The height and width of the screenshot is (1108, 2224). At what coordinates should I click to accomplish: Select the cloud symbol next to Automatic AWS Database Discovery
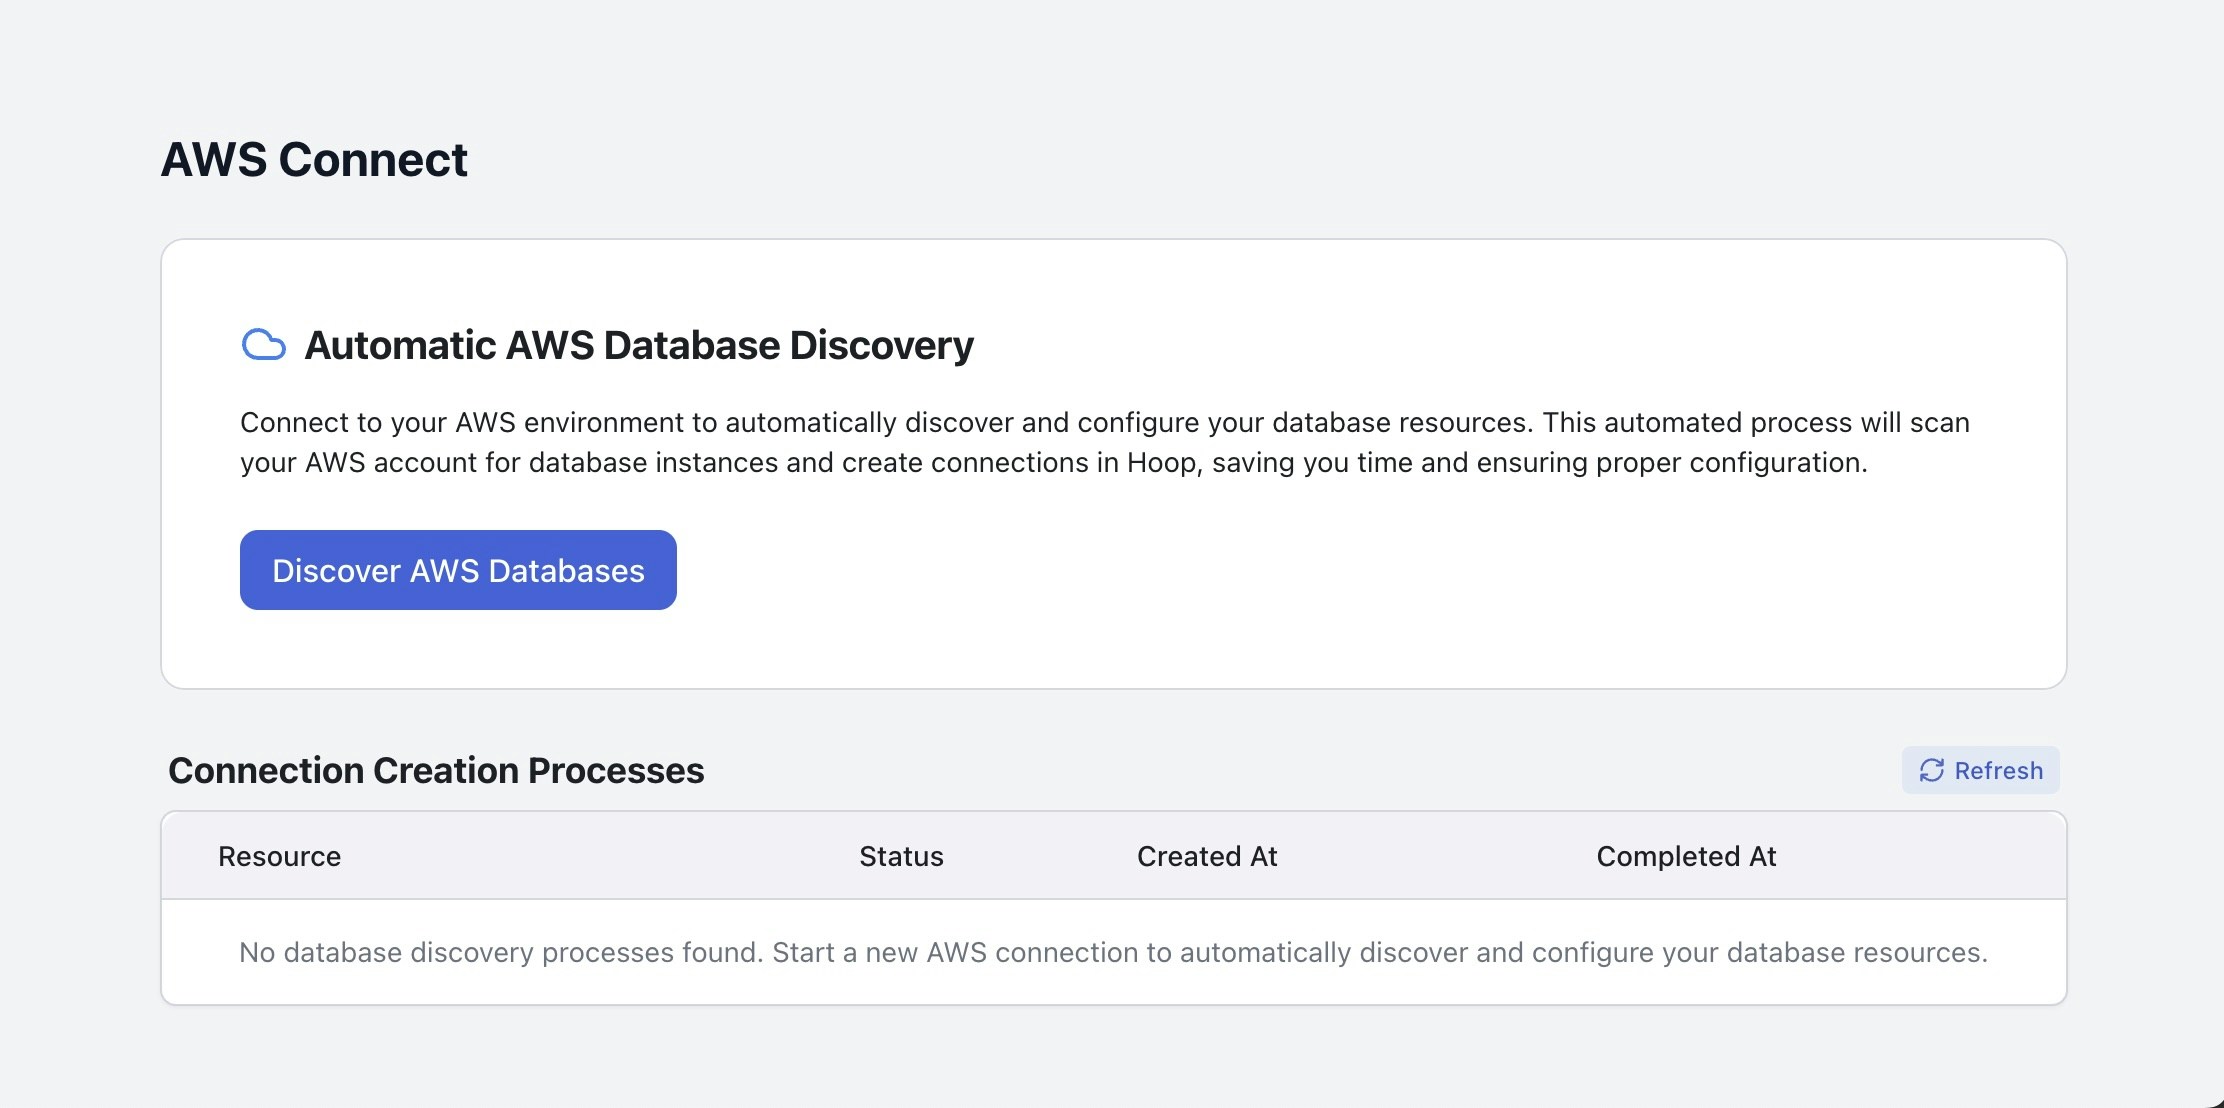click(x=264, y=345)
